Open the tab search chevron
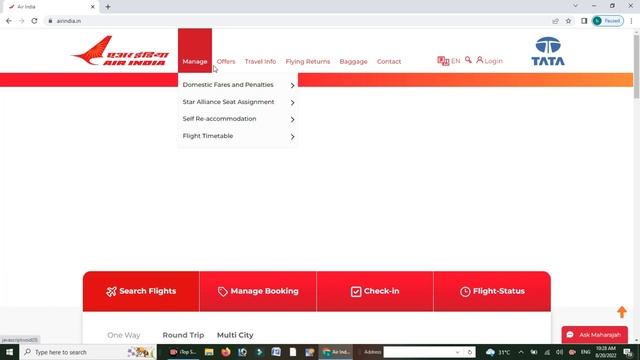Screen dimensions: 640x360 pos(576,6)
